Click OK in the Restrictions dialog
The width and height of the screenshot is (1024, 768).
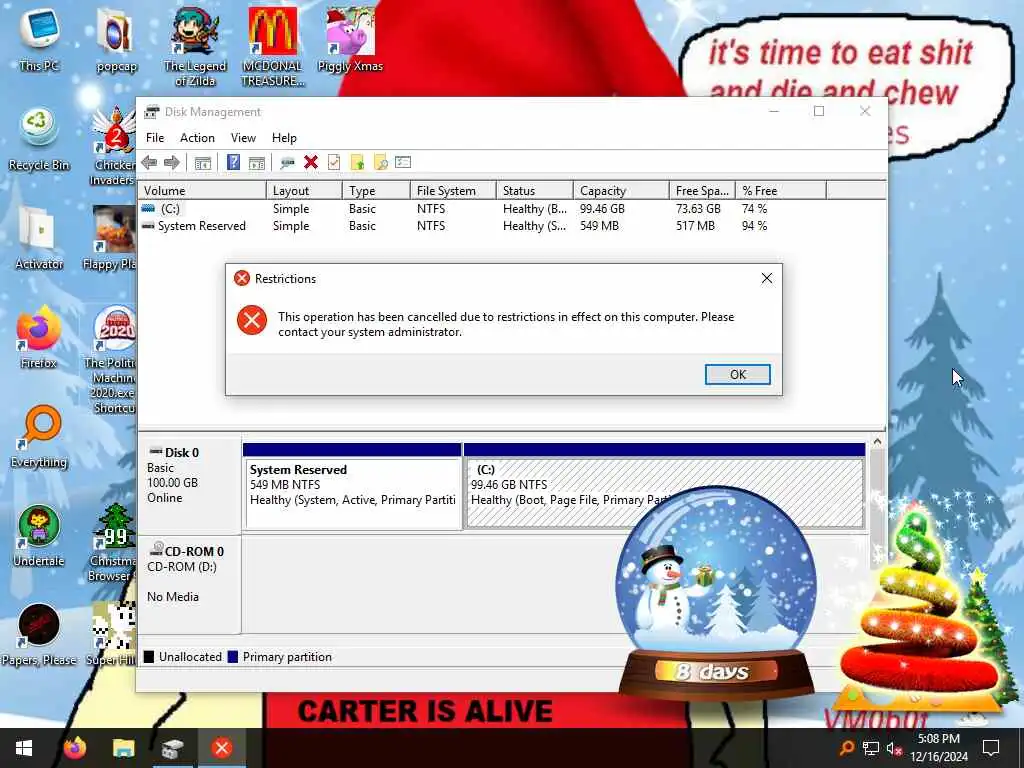click(737, 374)
